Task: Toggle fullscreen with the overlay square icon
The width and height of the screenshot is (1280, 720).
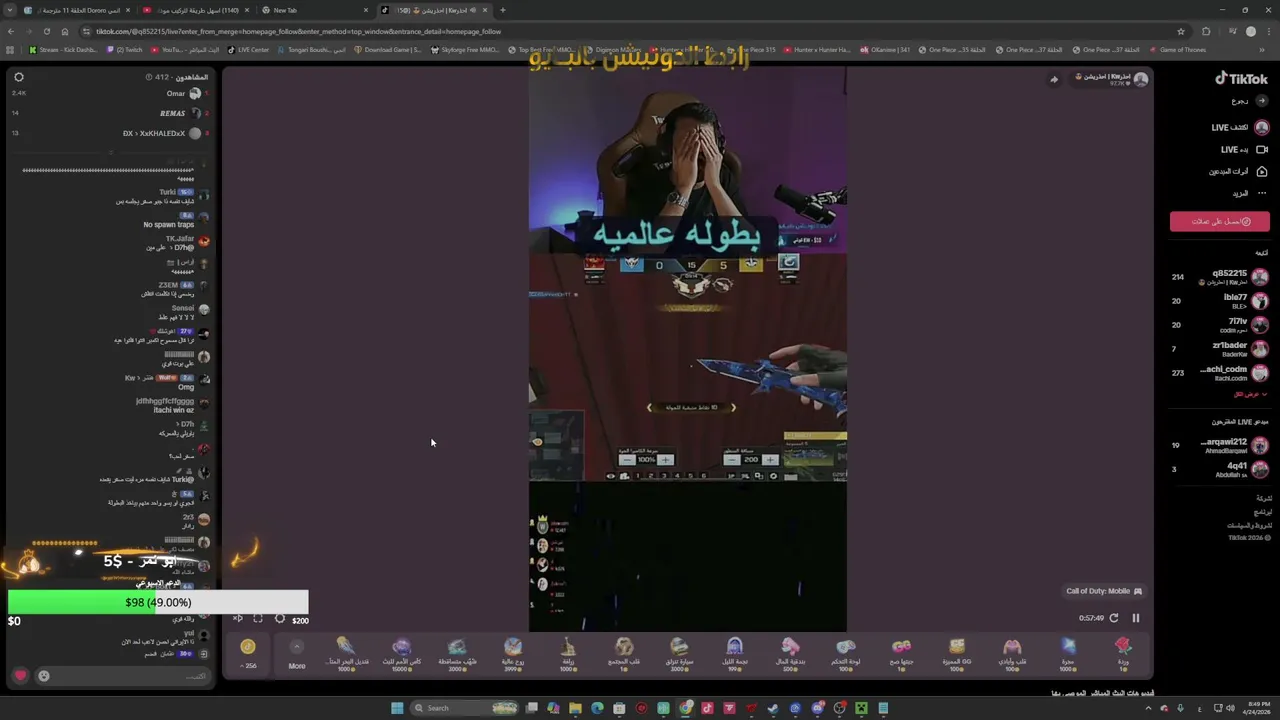Action: [x=258, y=619]
